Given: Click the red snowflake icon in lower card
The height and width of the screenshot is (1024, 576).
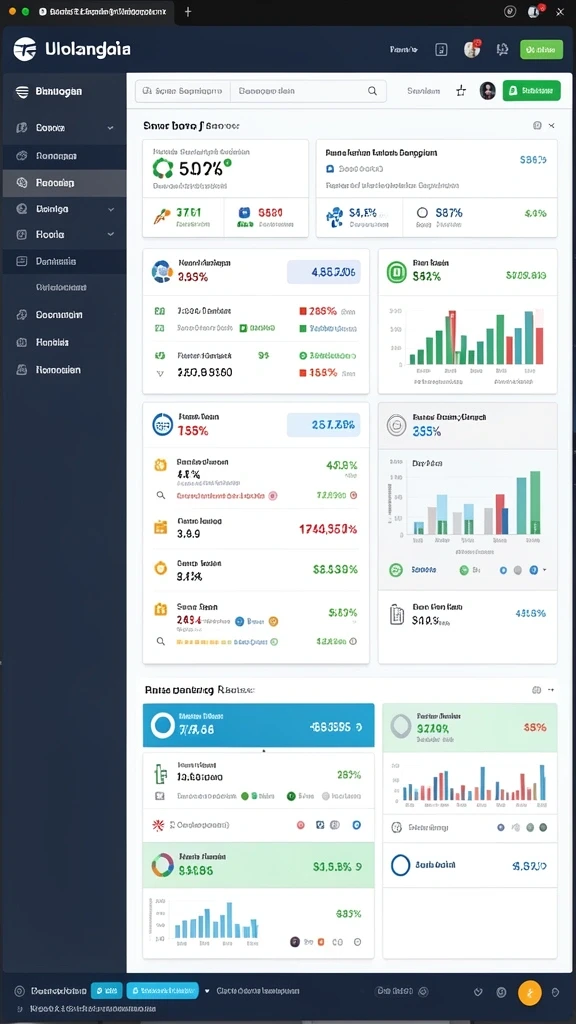Looking at the screenshot, I should 157,825.
